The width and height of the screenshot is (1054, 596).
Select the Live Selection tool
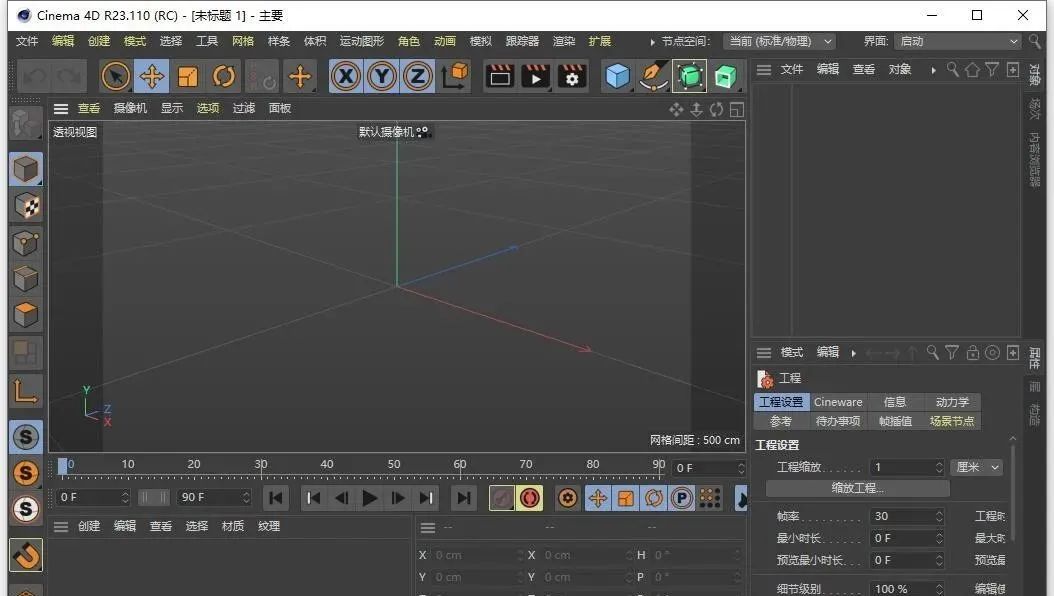coord(116,77)
